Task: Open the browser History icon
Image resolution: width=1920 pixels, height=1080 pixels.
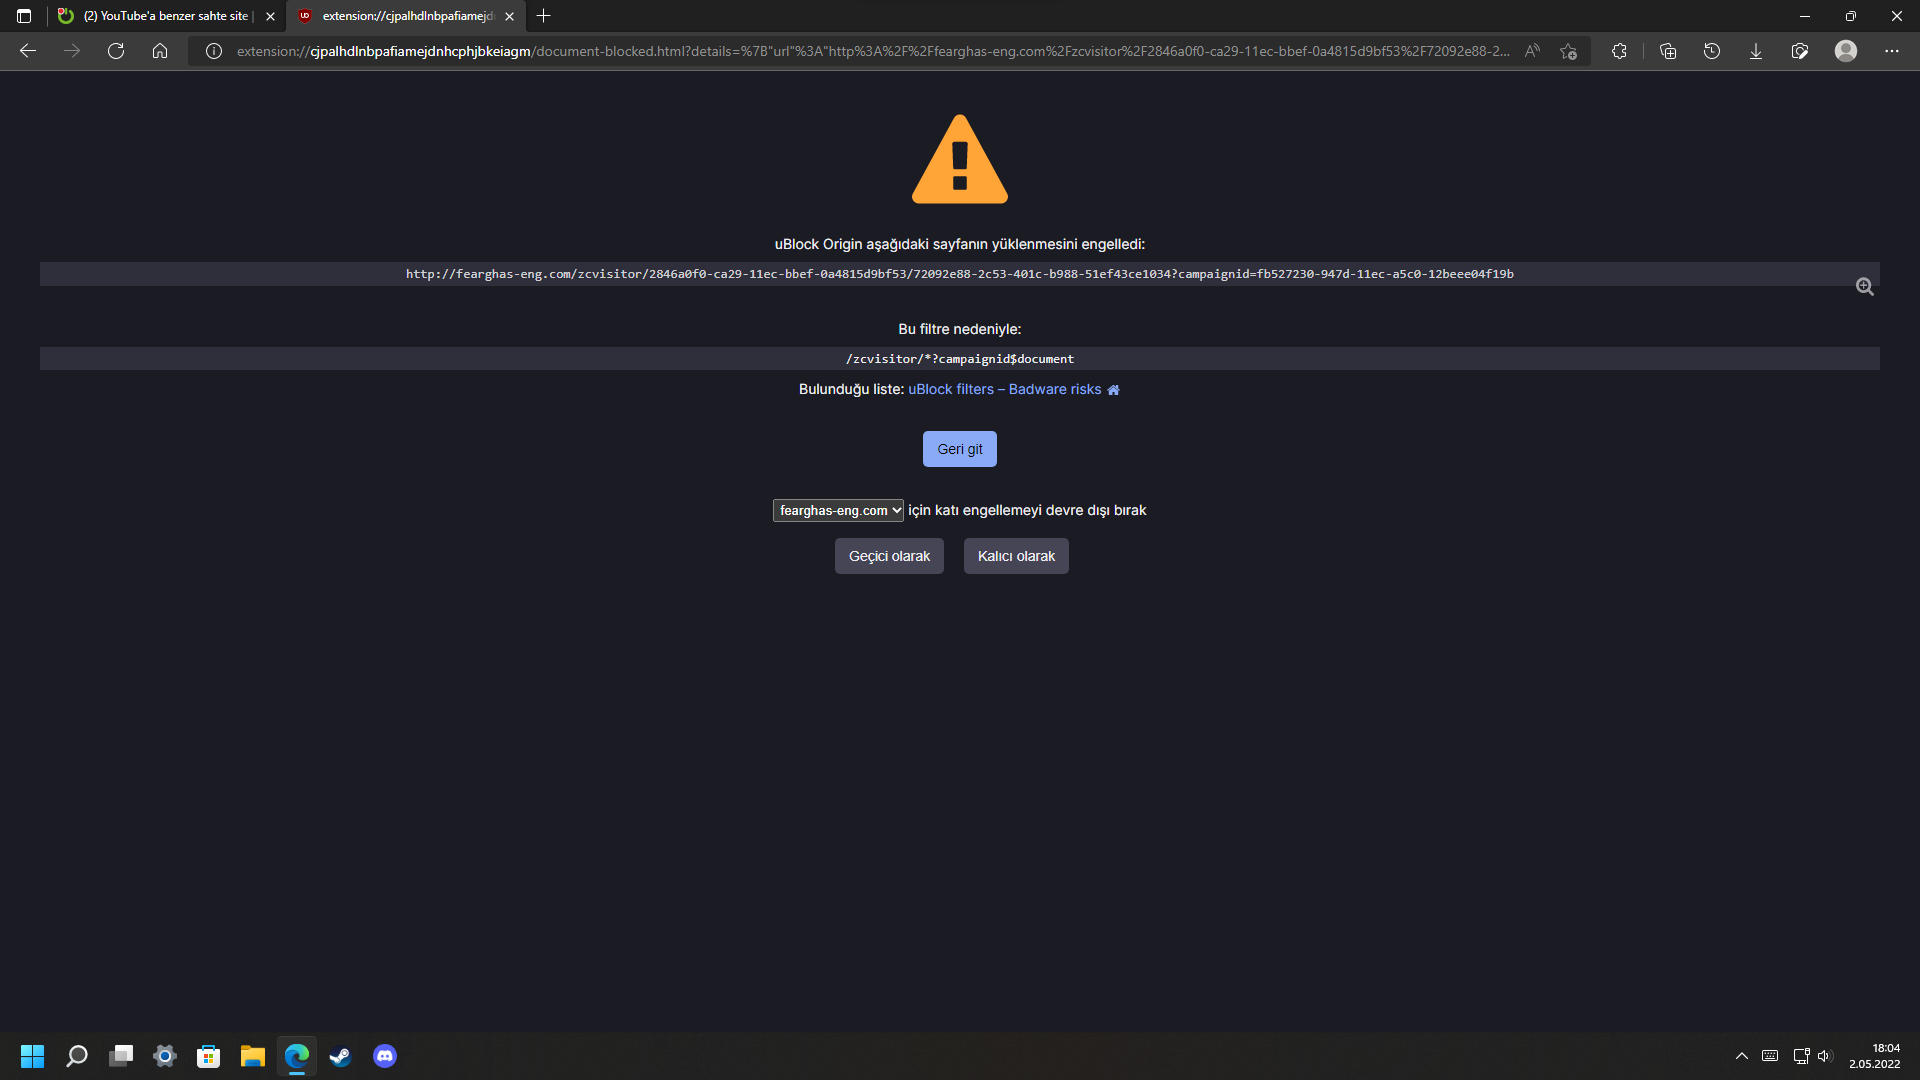Action: pos(1711,51)
